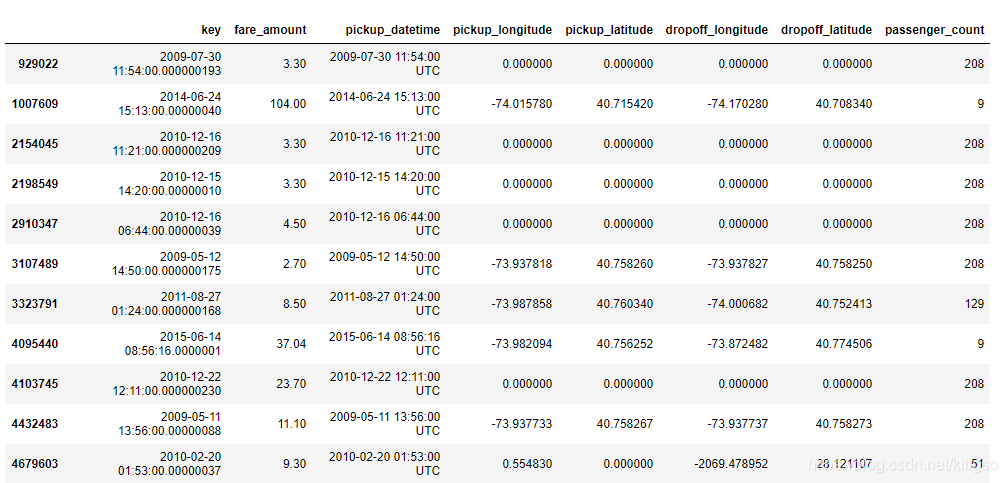The width and height of the screenshot is (1008, 483).
Task: Select row index 4103745
Action: click(35, 383)
